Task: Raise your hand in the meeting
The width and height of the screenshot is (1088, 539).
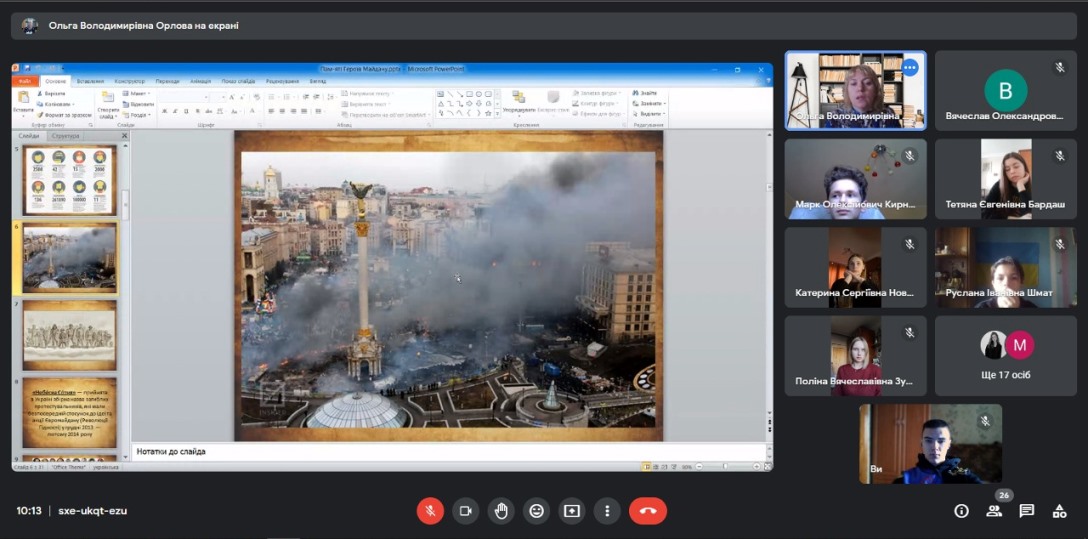Action: coord(501,511)
